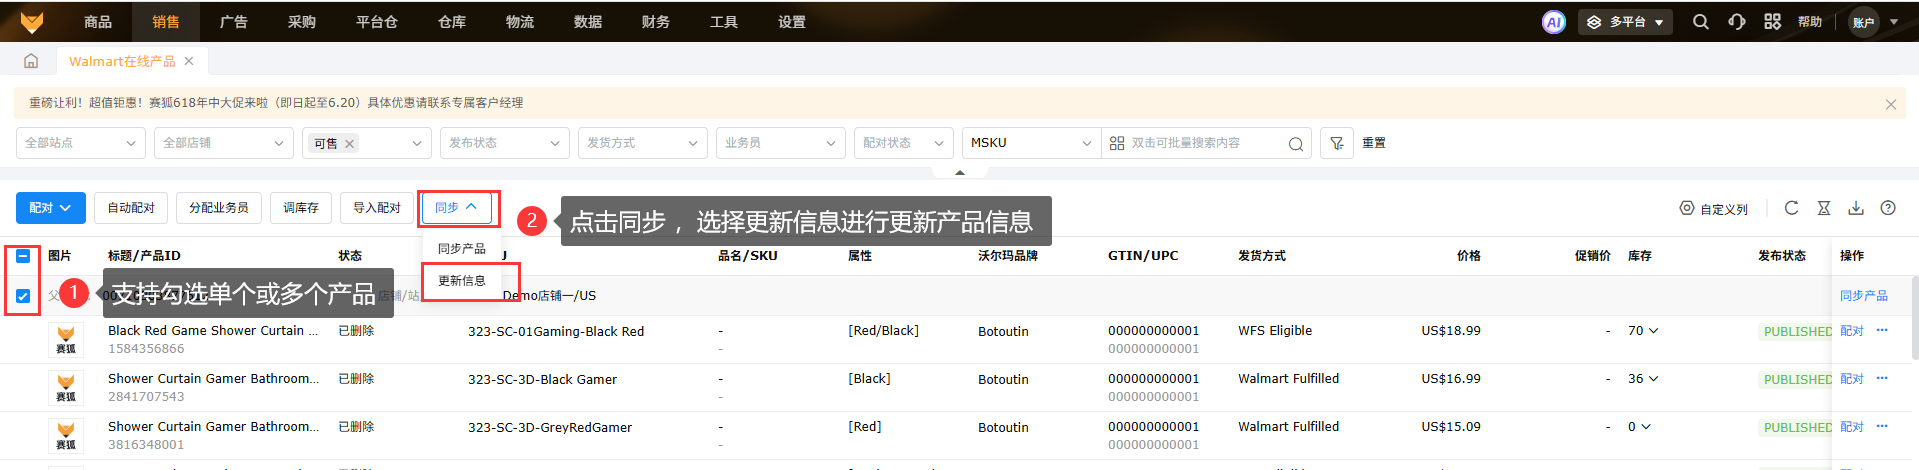Viewport: 1919px width, 470px height.
Task: Open the 业务员 dropdown
Action: (781, 143)
